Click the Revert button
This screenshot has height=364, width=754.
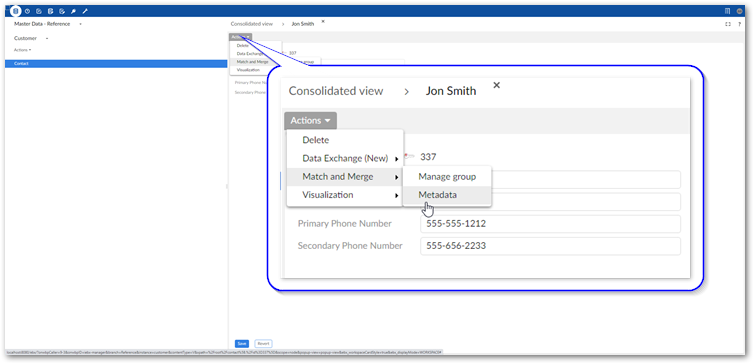263,344
